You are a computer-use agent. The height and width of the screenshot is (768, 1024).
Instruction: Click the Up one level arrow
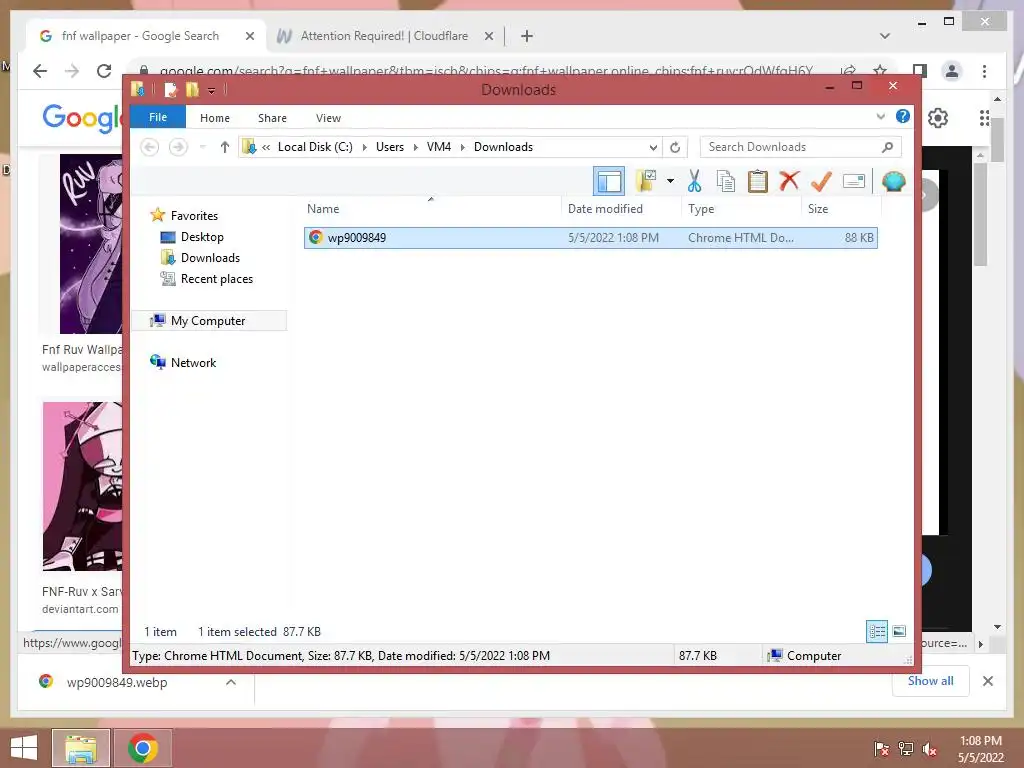(x=225, y=147)
